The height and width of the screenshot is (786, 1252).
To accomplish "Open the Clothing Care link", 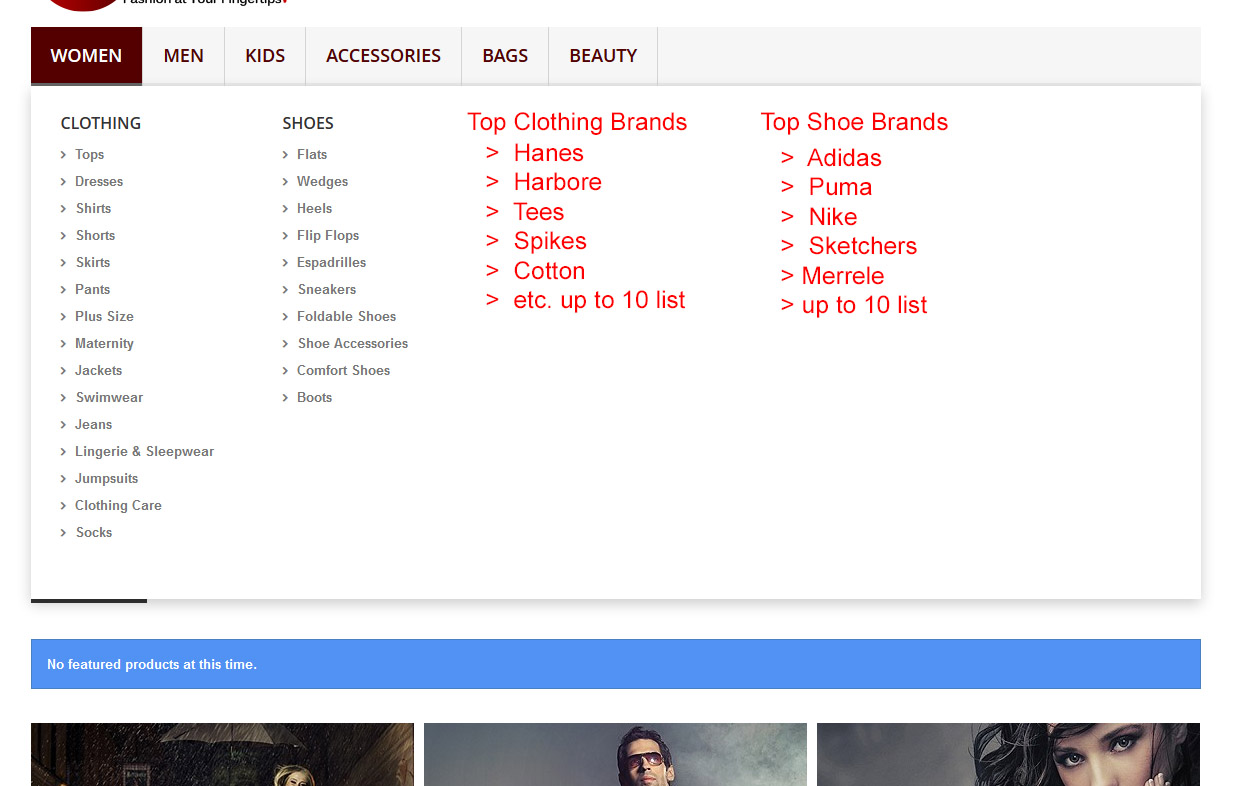I will point(118,505).
